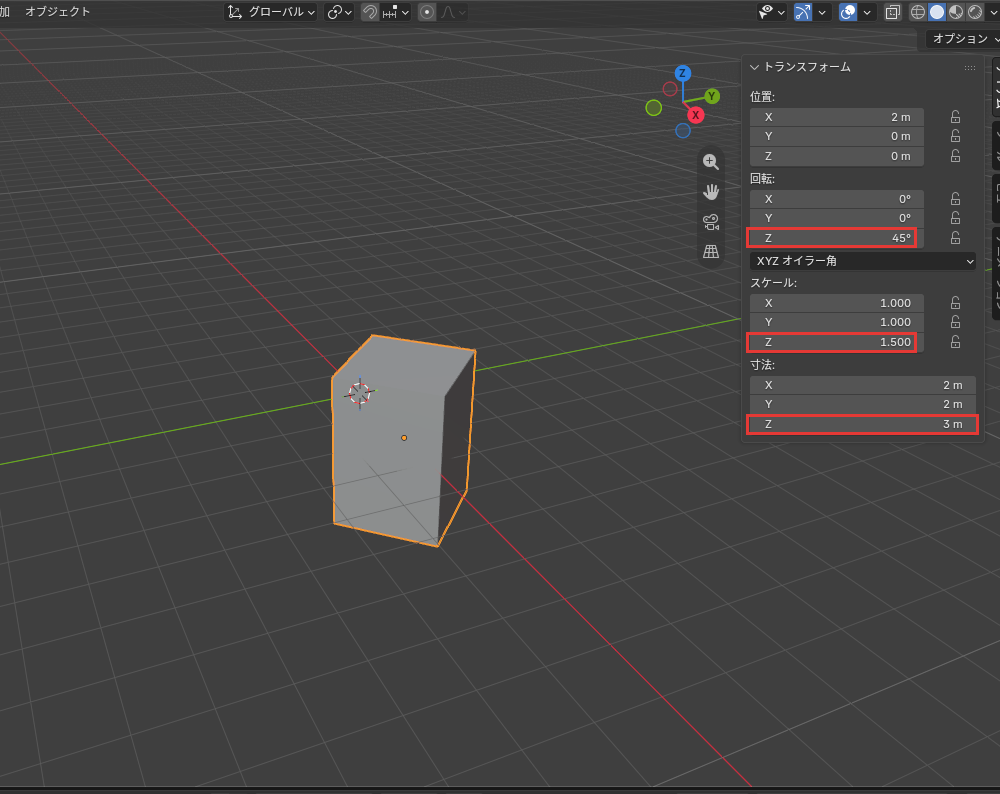The width and height of the screenshot is (1000, 794).
Task: Toggle lock for 位置 Y
Action: [x=955, y=136]
